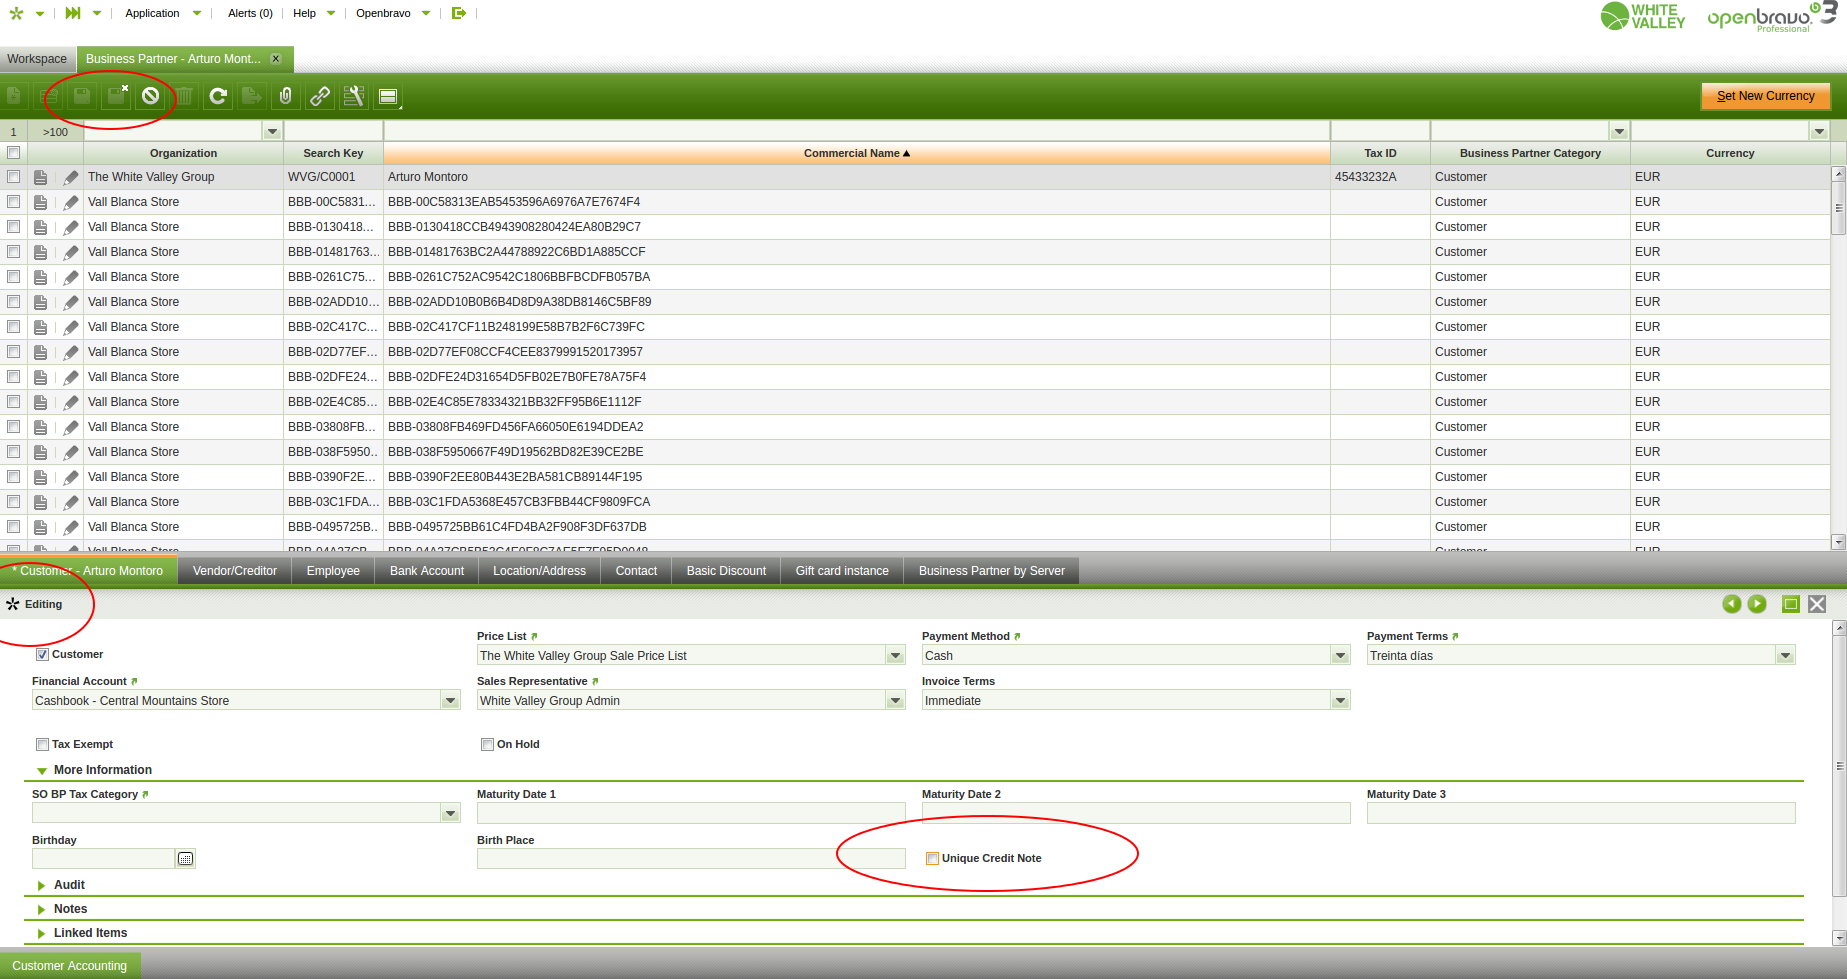1847x979 pixels.
Task: Click the Quit log-out icon in top menu
Action: (459, 13)
